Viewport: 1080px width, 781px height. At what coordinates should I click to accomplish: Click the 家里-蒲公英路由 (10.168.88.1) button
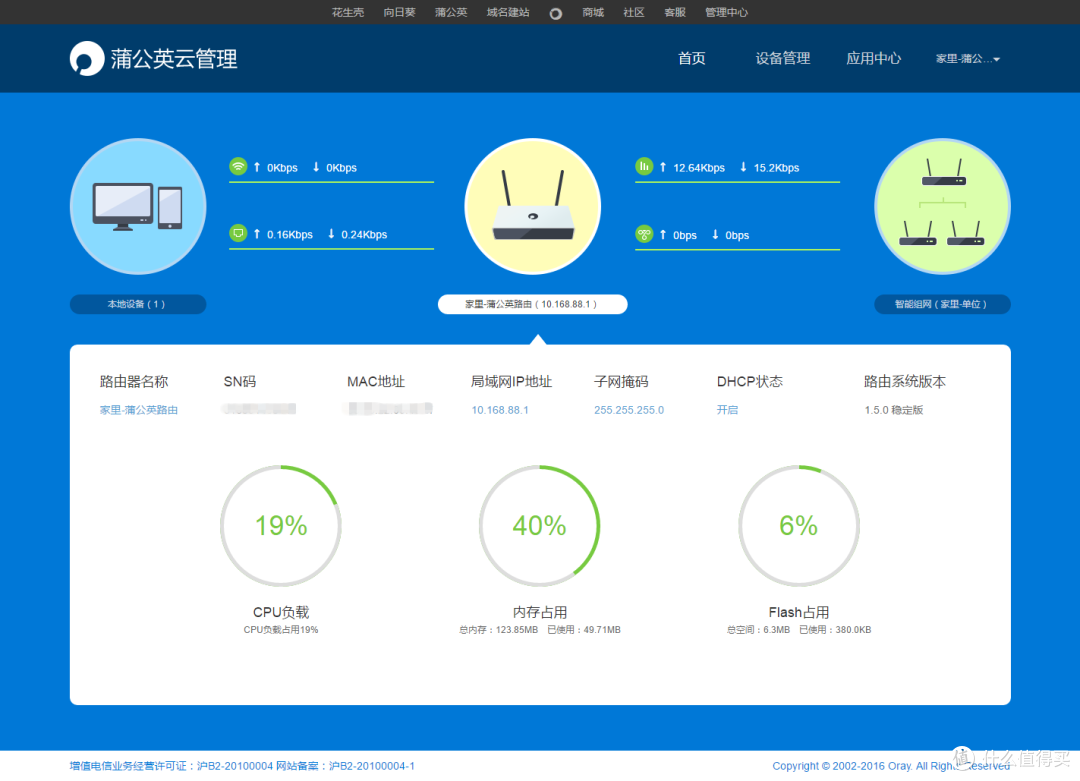point(532,304)
